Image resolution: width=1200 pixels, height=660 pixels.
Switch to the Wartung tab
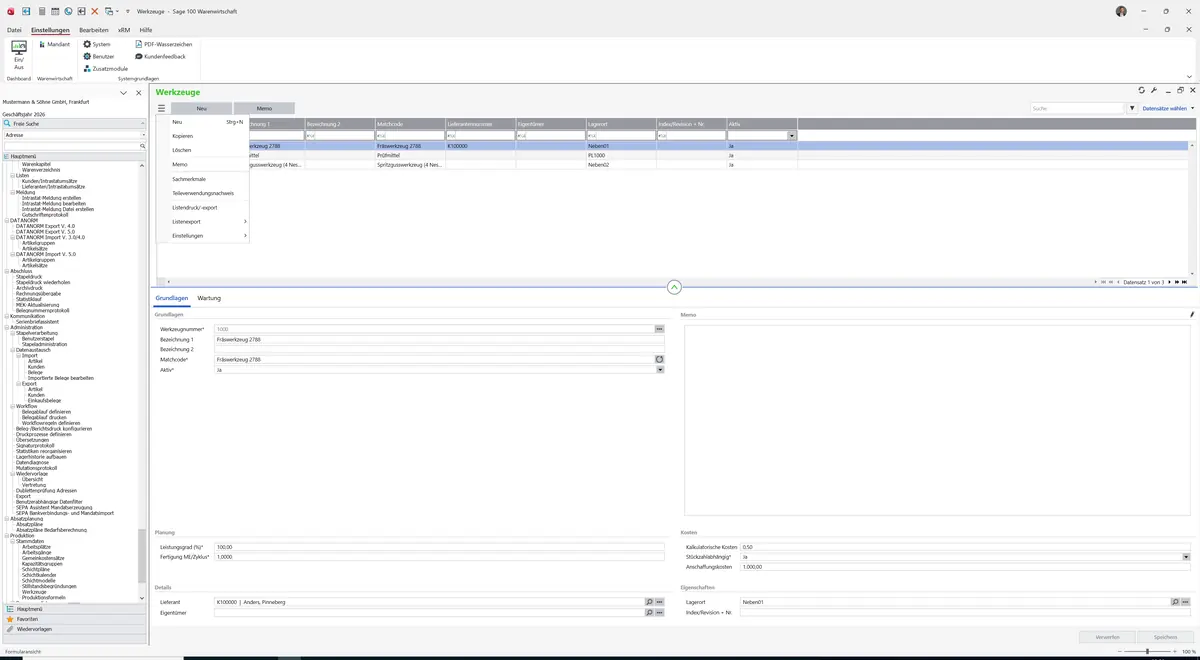[209, 298]
